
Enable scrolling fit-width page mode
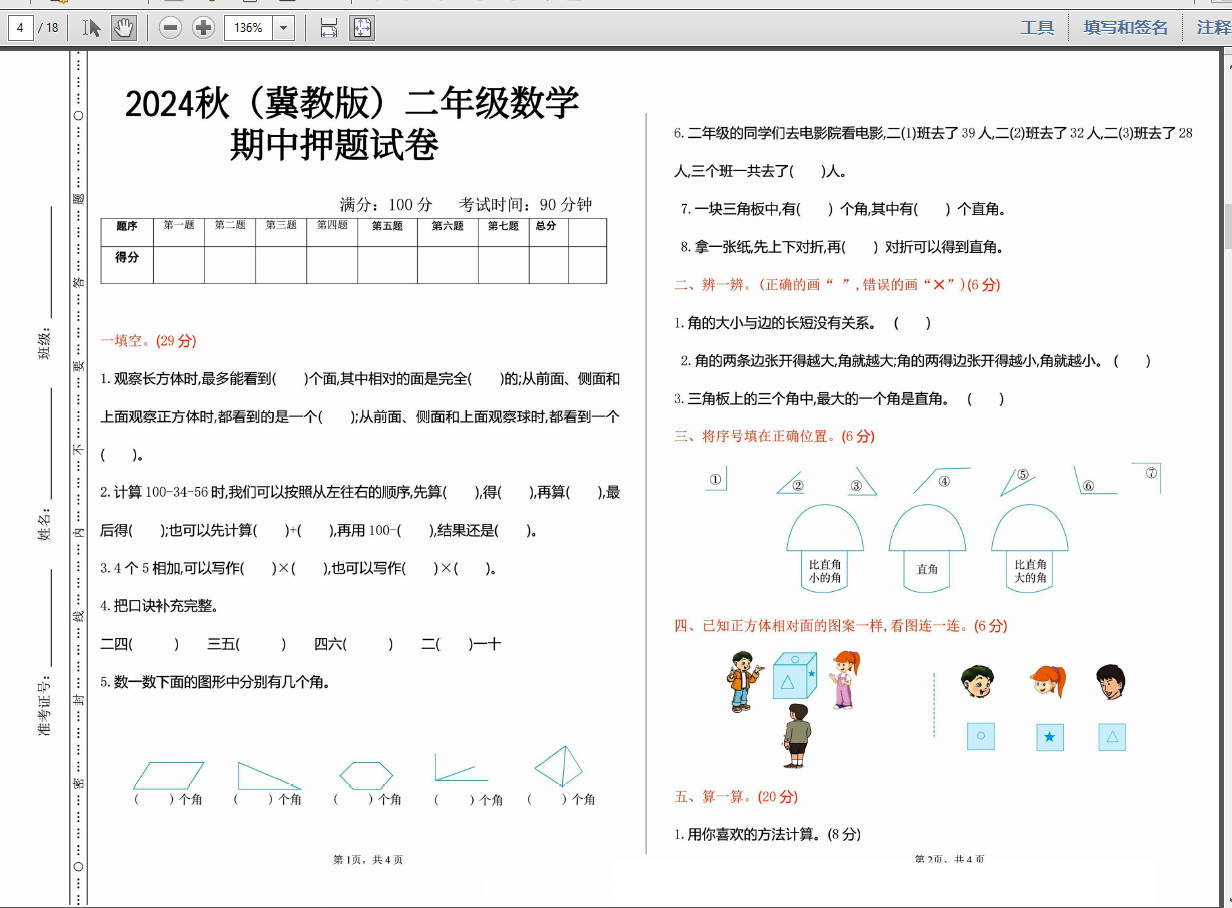[329, 28]
